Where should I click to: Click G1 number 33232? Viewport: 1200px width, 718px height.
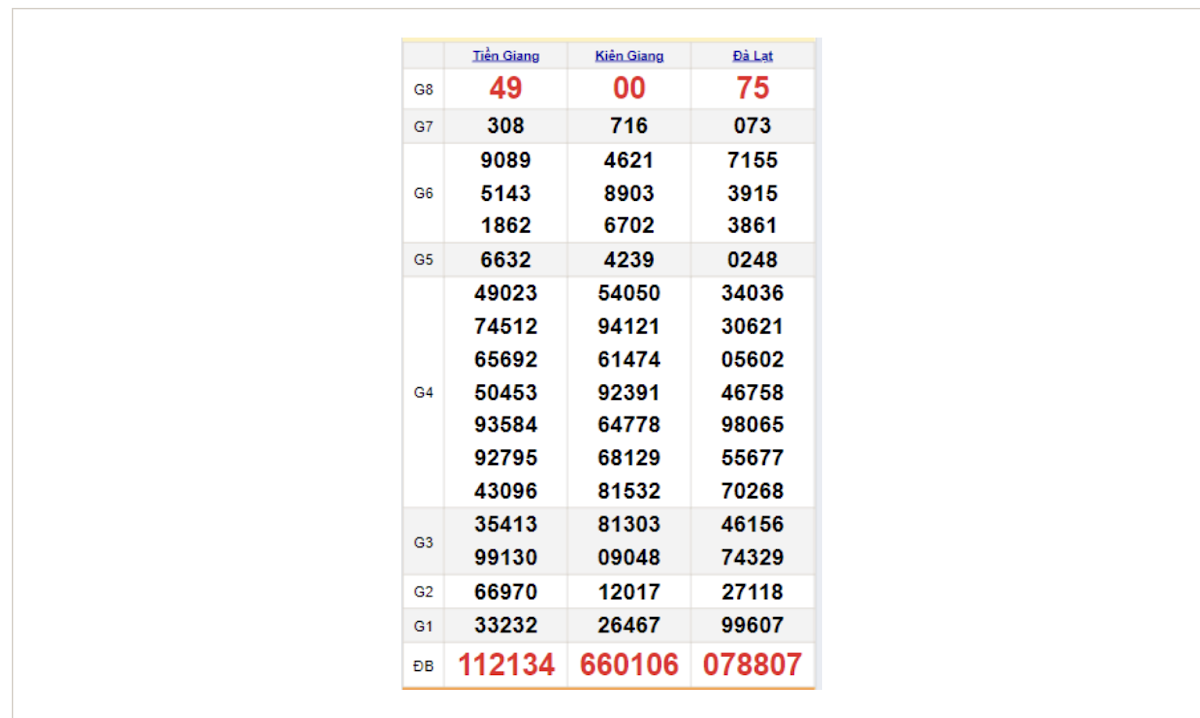pyautogui.click(x=506, y=626)
